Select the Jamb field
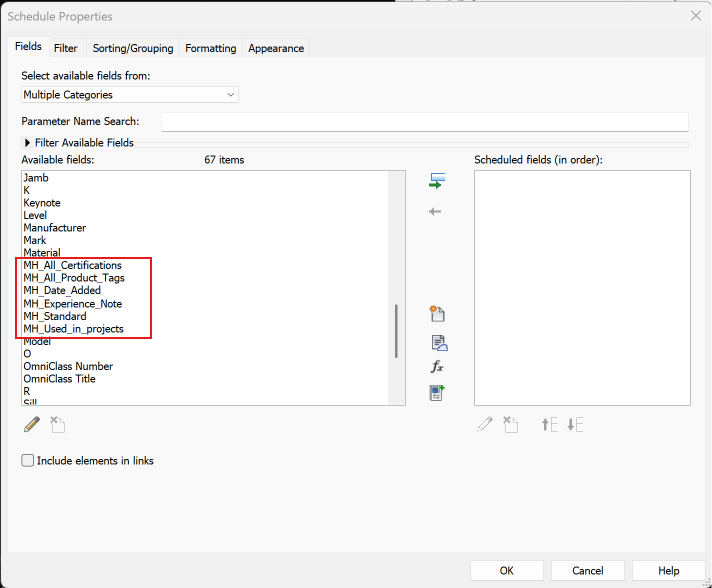 (36, 178)
